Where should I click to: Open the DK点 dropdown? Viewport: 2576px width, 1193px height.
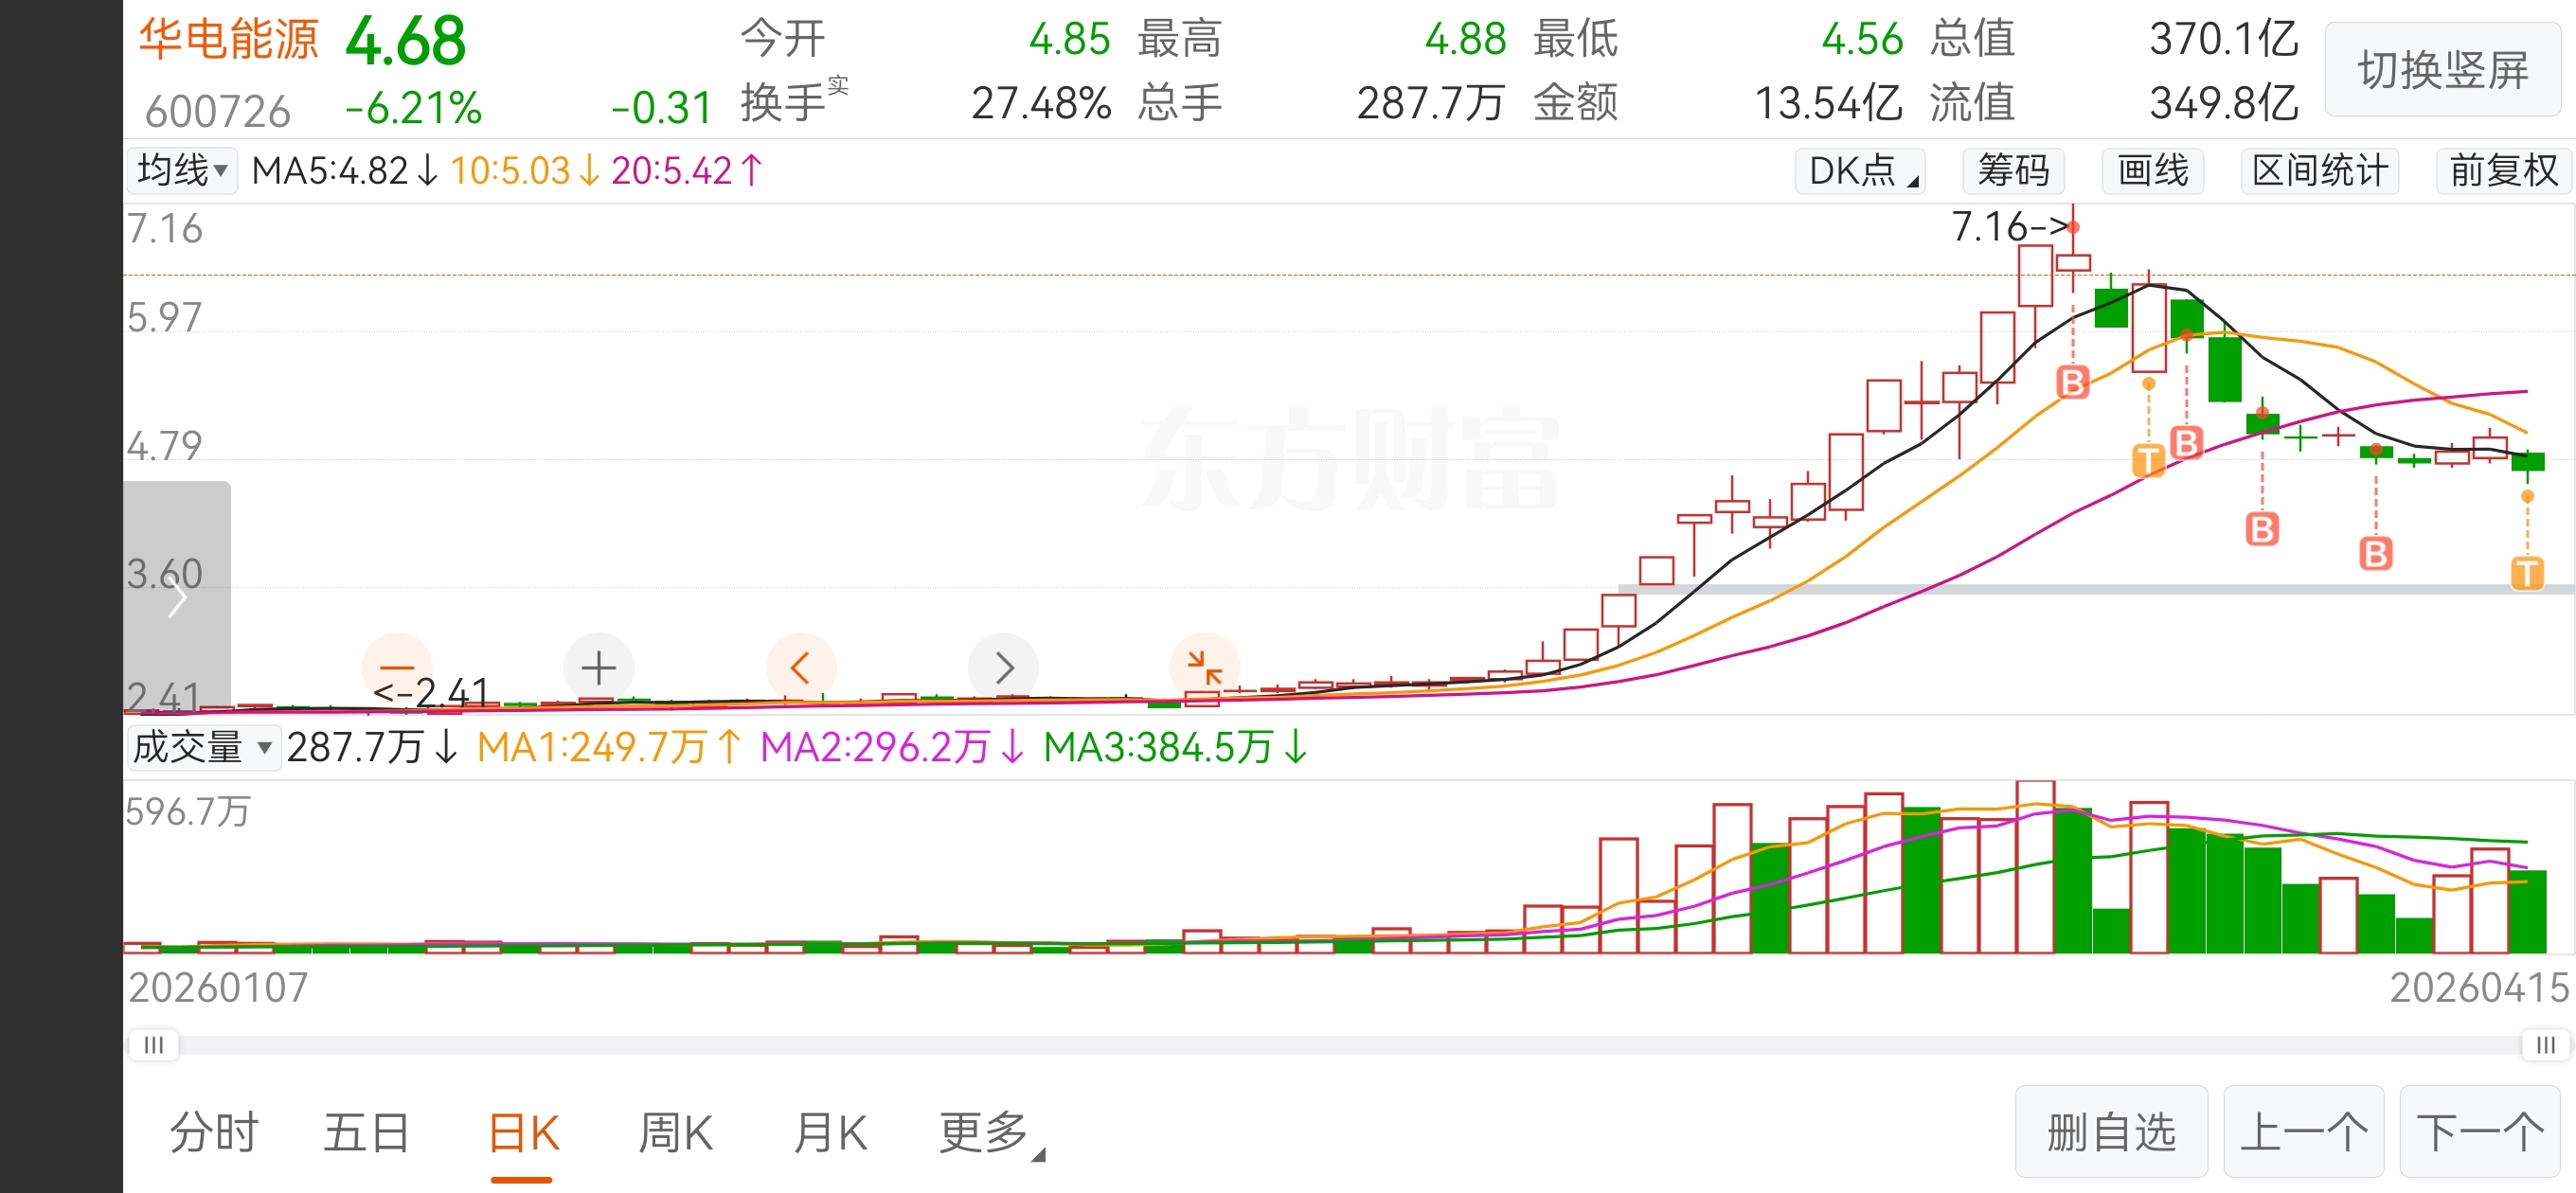pyautogui.click(x=1861, y=170)
